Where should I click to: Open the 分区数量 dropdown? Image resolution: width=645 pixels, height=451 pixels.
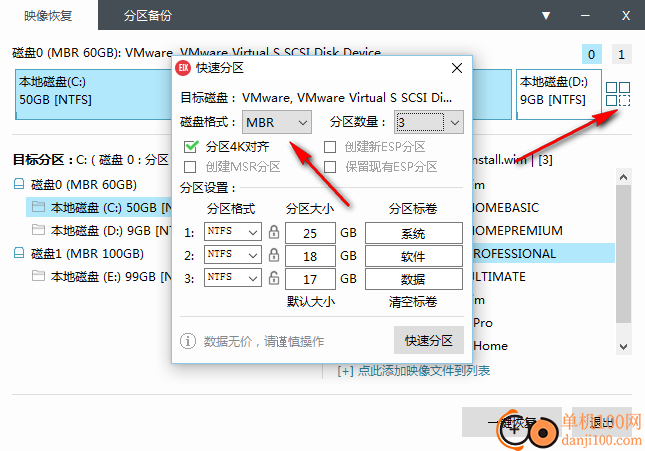(x=429, y=122)
